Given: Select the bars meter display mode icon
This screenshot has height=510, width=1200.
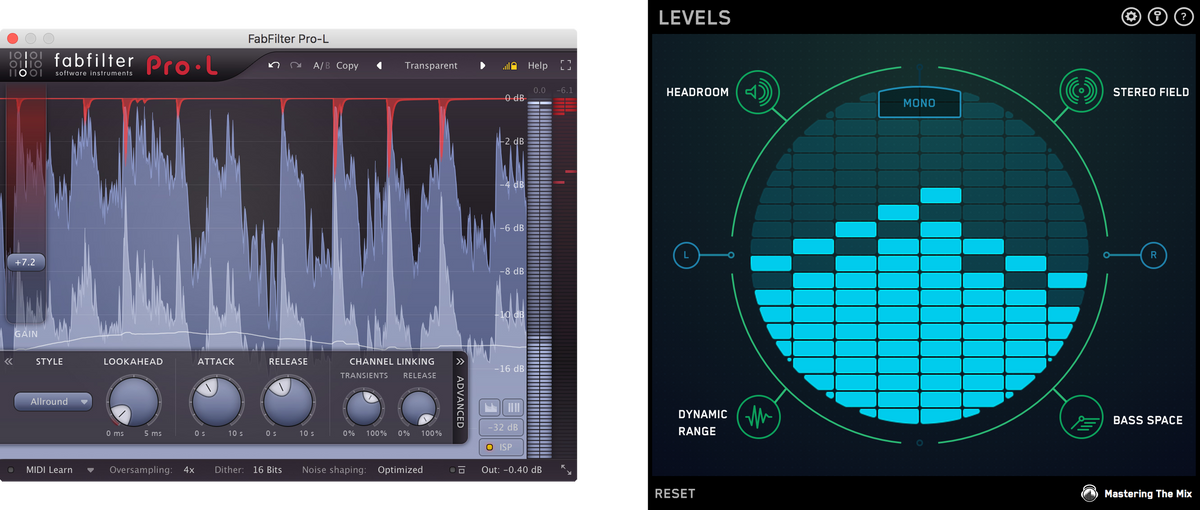Looking at the screenshot, I should coord(513,407).
